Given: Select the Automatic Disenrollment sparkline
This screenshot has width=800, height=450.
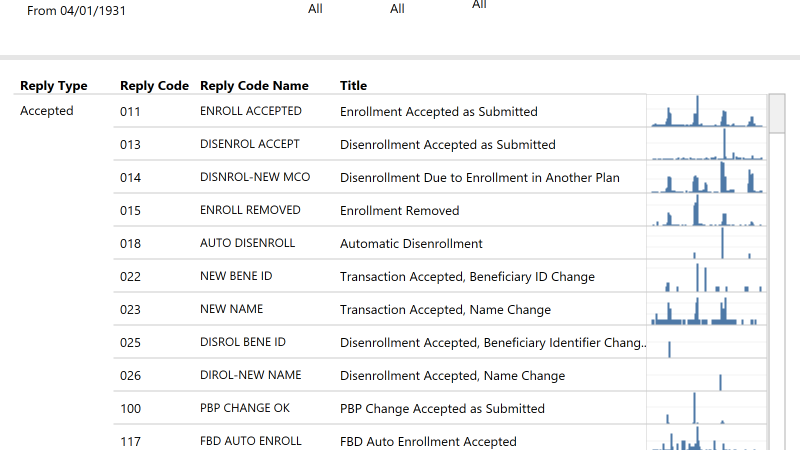Looking at the screenshot, I should (x=706, y=244).
